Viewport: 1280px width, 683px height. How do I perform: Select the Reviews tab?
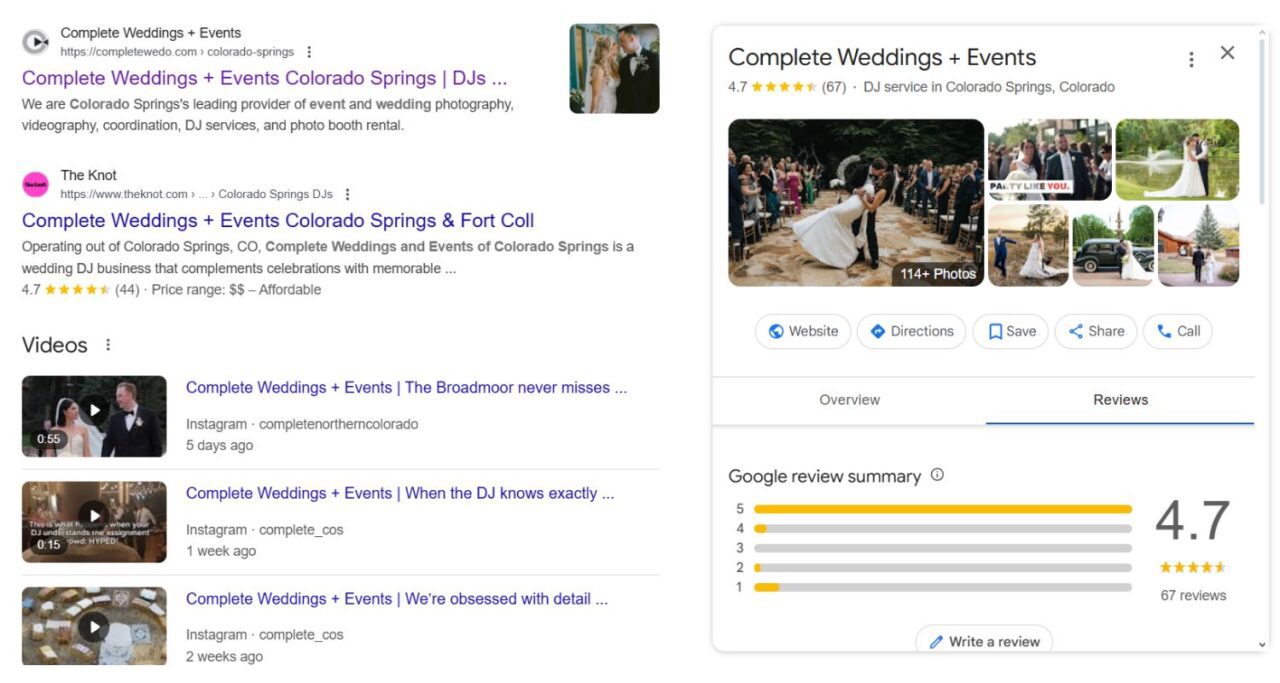(1120, 400)
